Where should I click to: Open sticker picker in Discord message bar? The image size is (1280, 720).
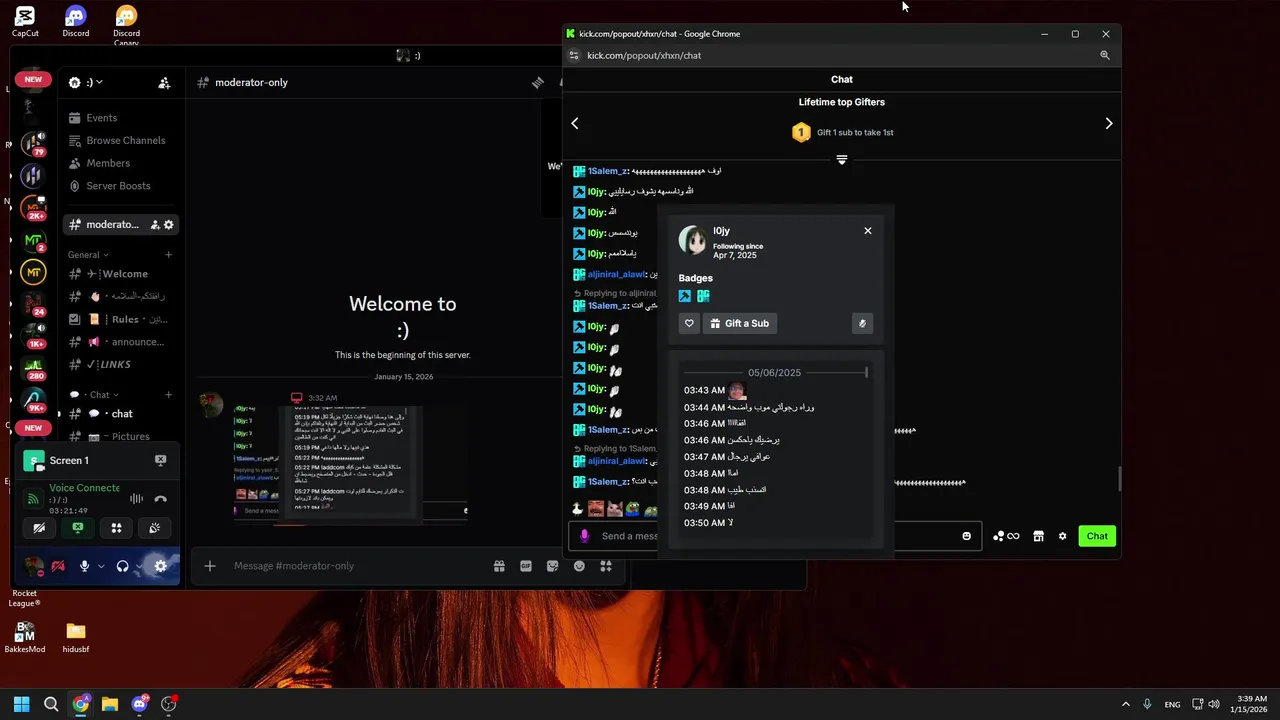coord(552,566)
